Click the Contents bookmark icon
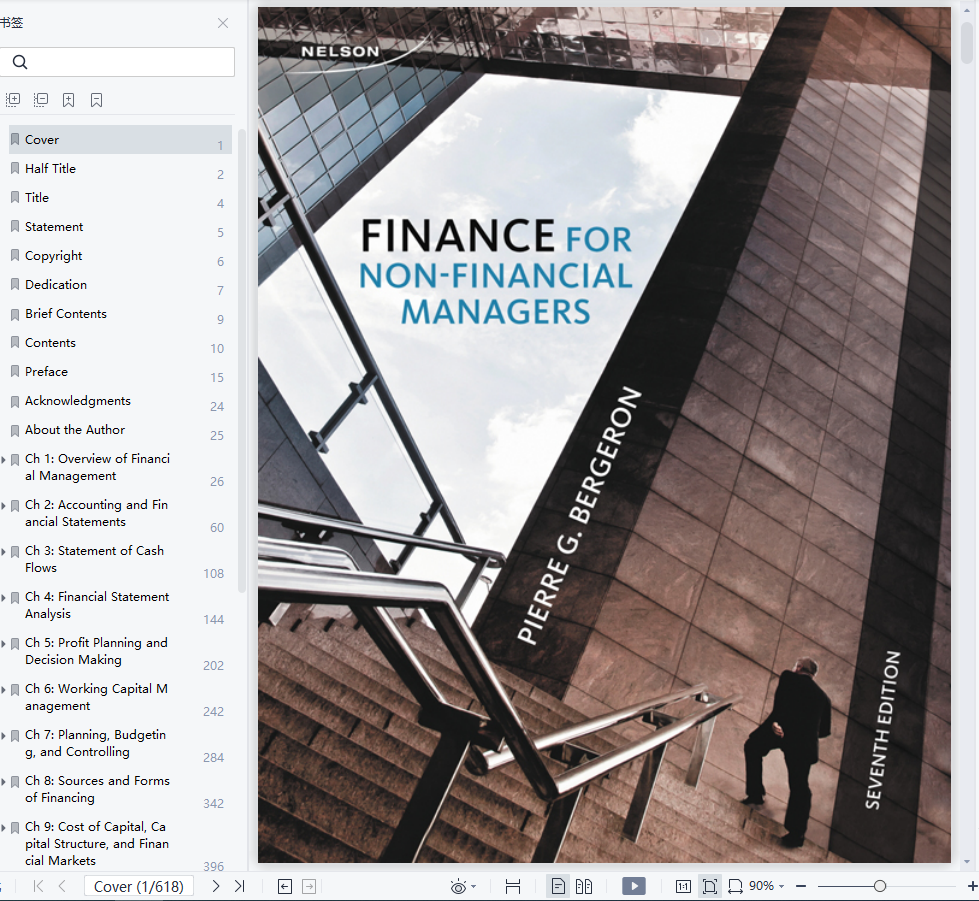 click(15, 342)
